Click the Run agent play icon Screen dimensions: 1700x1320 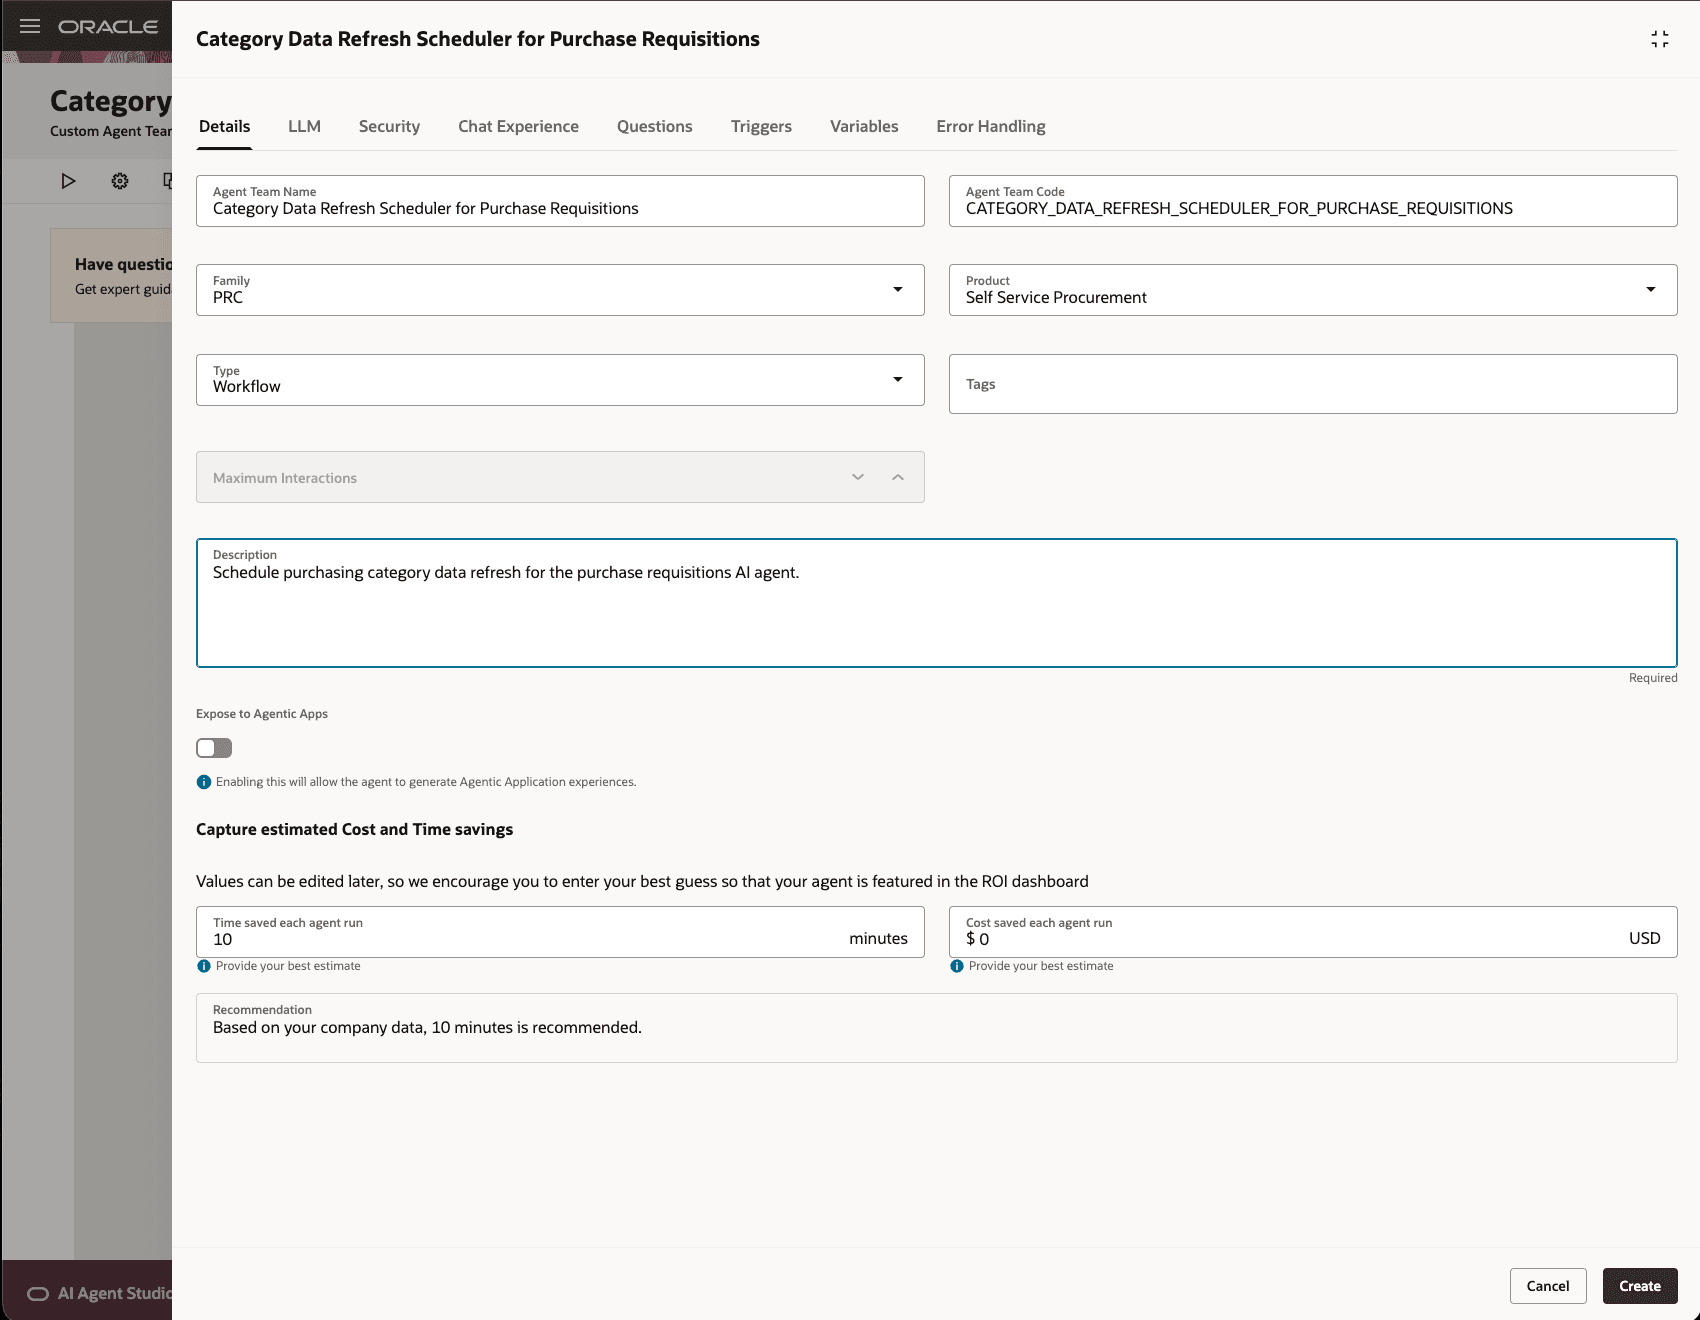(68, 181)
